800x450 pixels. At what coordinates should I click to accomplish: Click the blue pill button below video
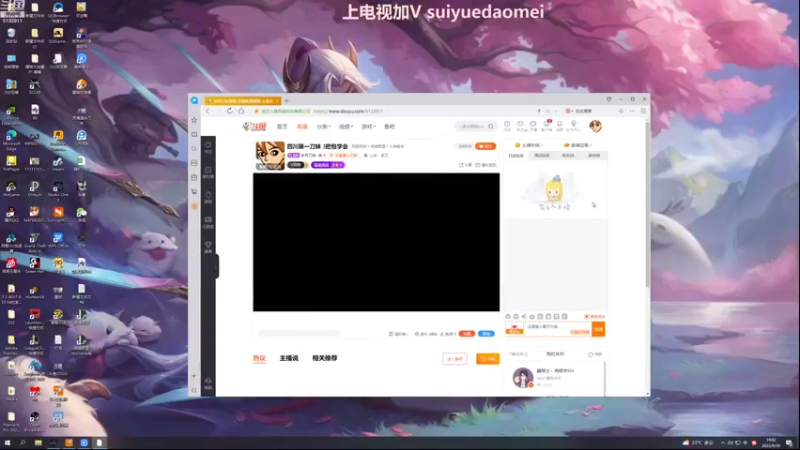click(x=486, y=334)
